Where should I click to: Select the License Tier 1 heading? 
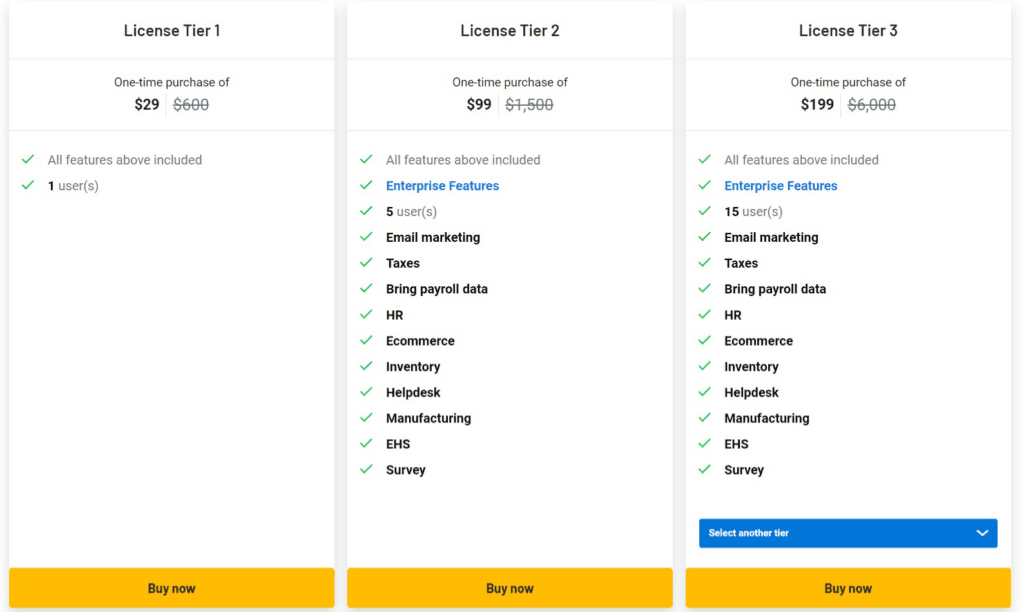[172, 31]
